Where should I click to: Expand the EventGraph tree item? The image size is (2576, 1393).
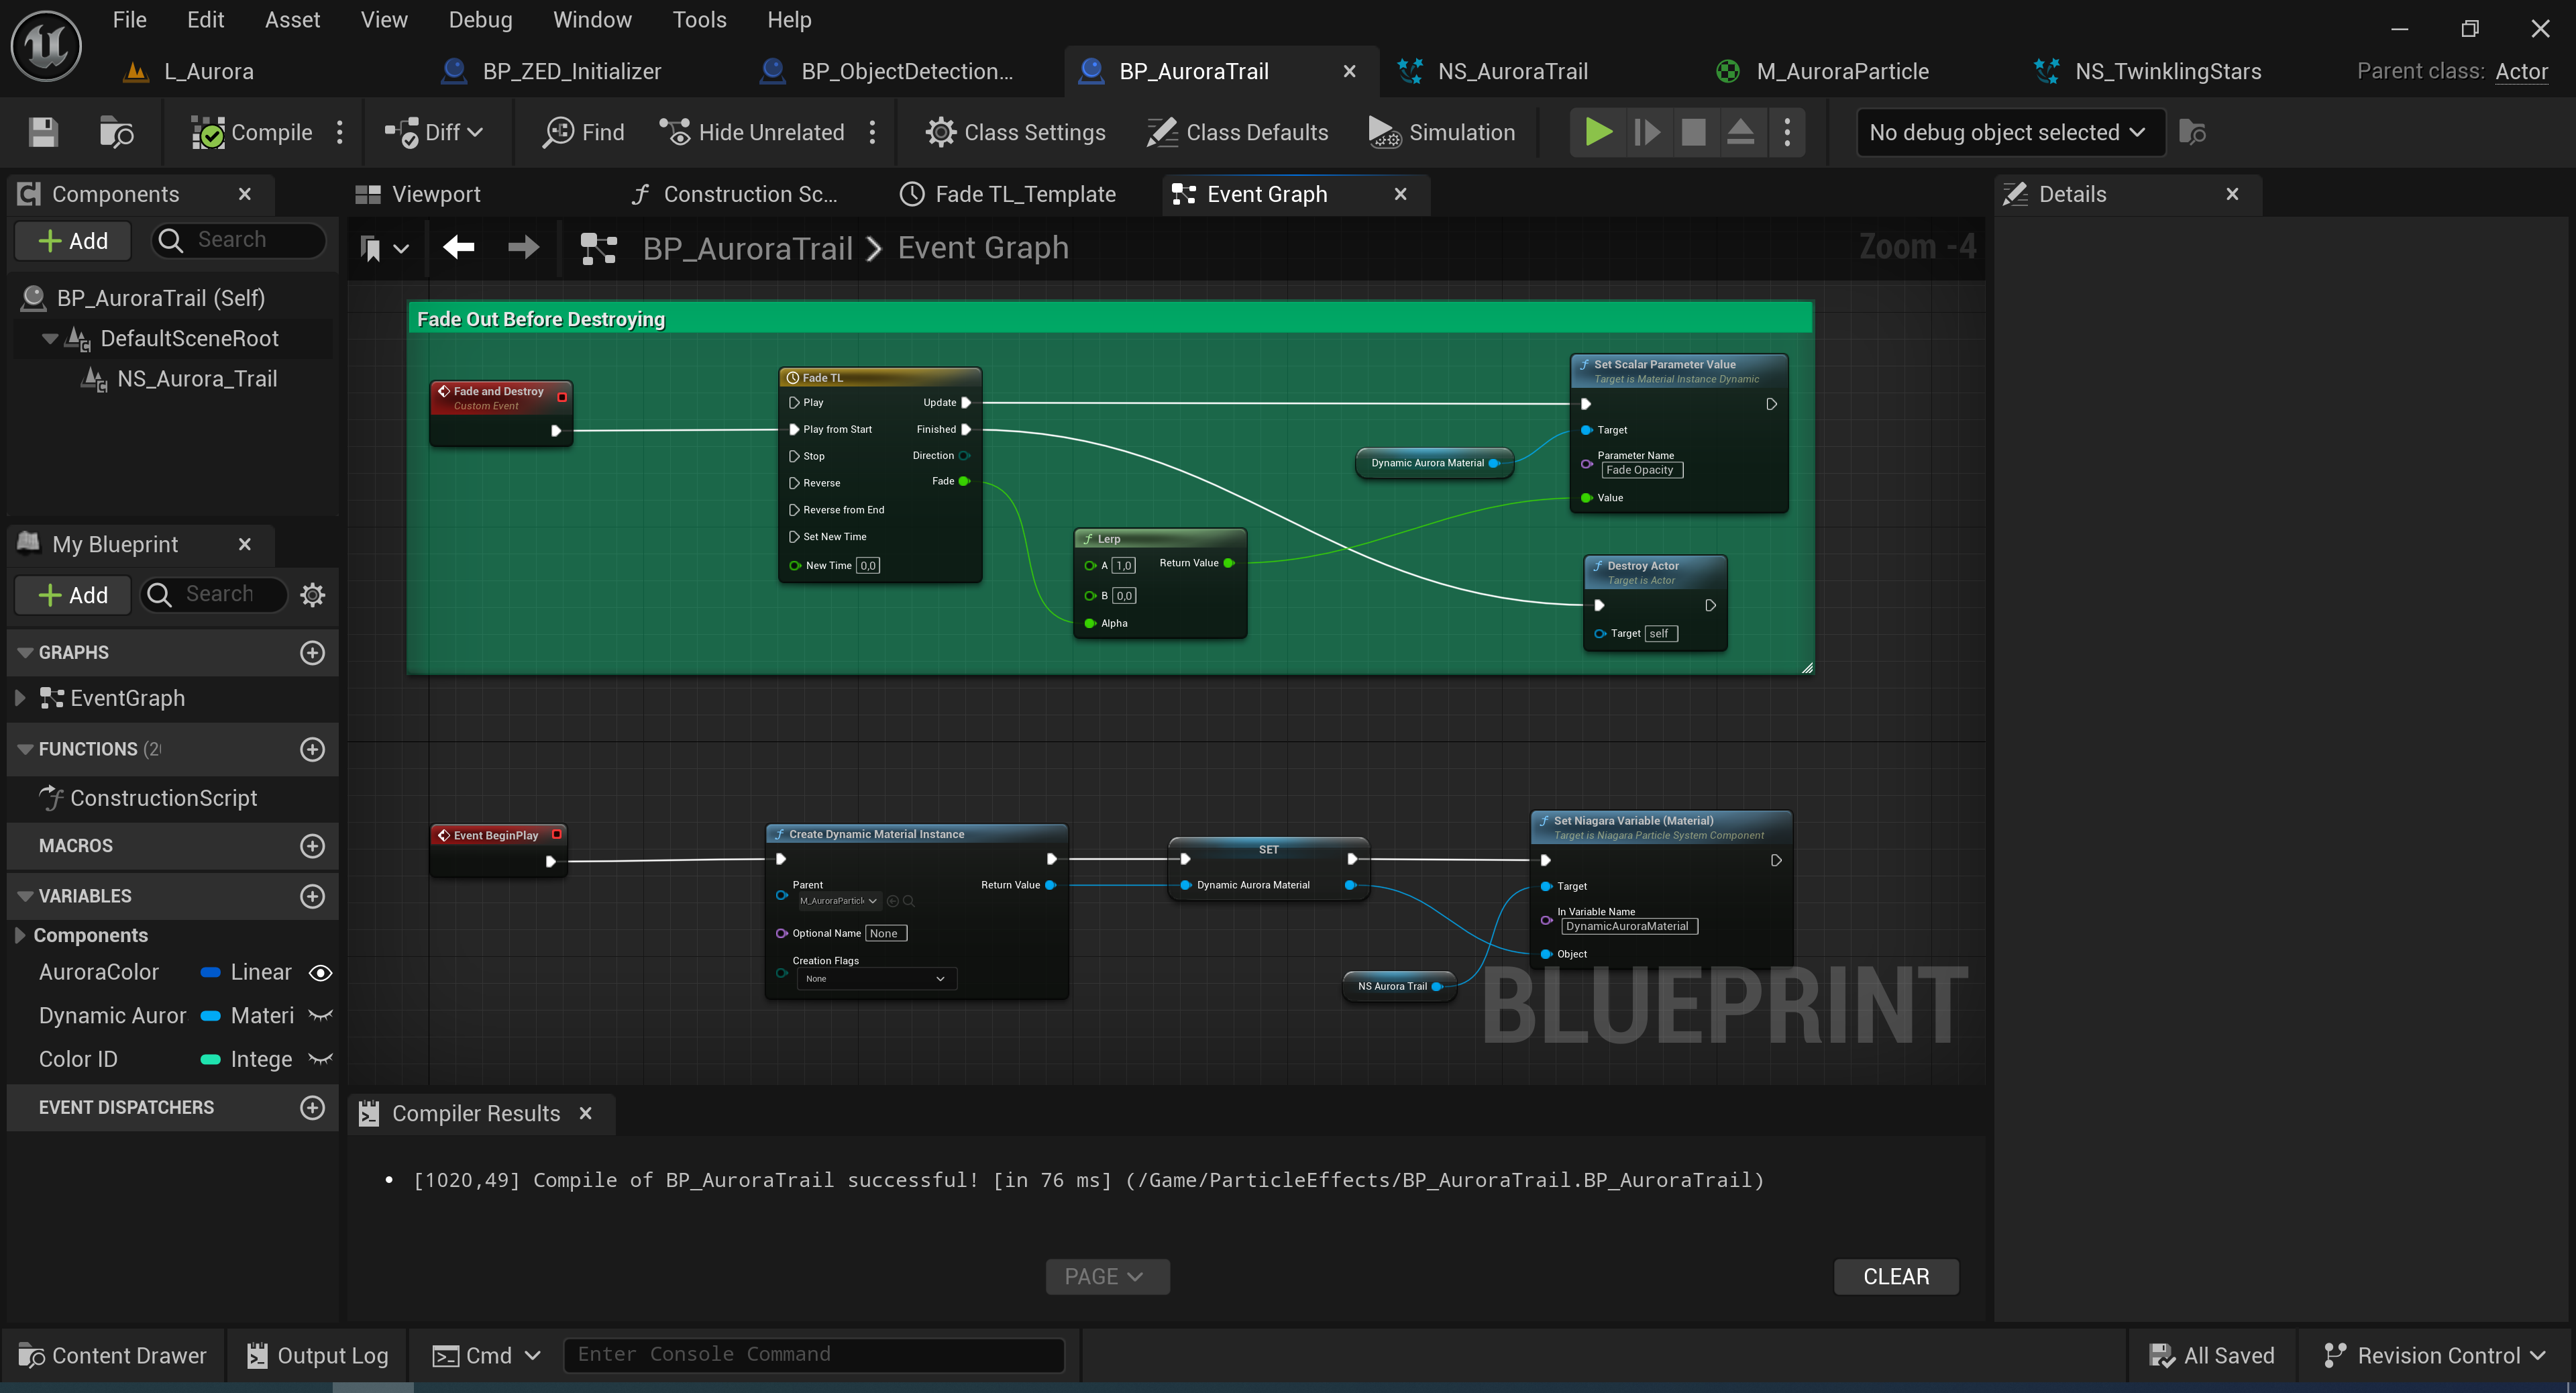click(x=20, y=698)
